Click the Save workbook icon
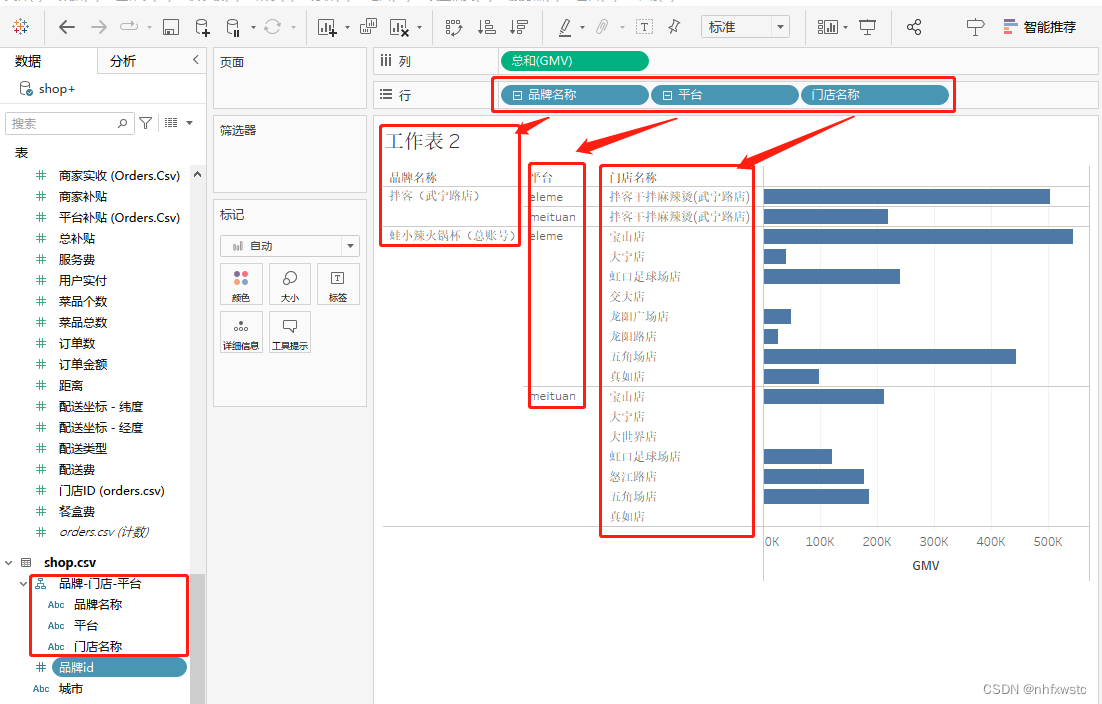 click(x=171, y=27)
